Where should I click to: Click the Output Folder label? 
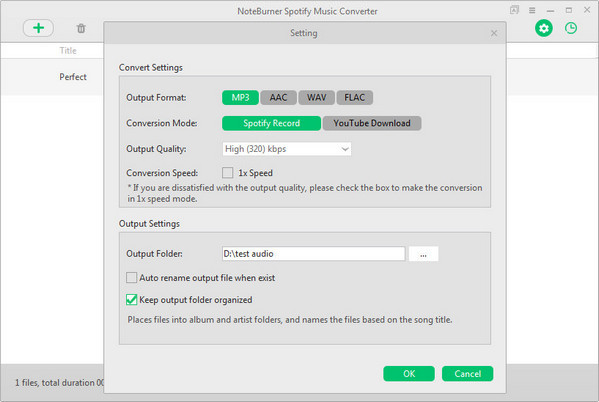pyautogui.click(x=154, y=254)
